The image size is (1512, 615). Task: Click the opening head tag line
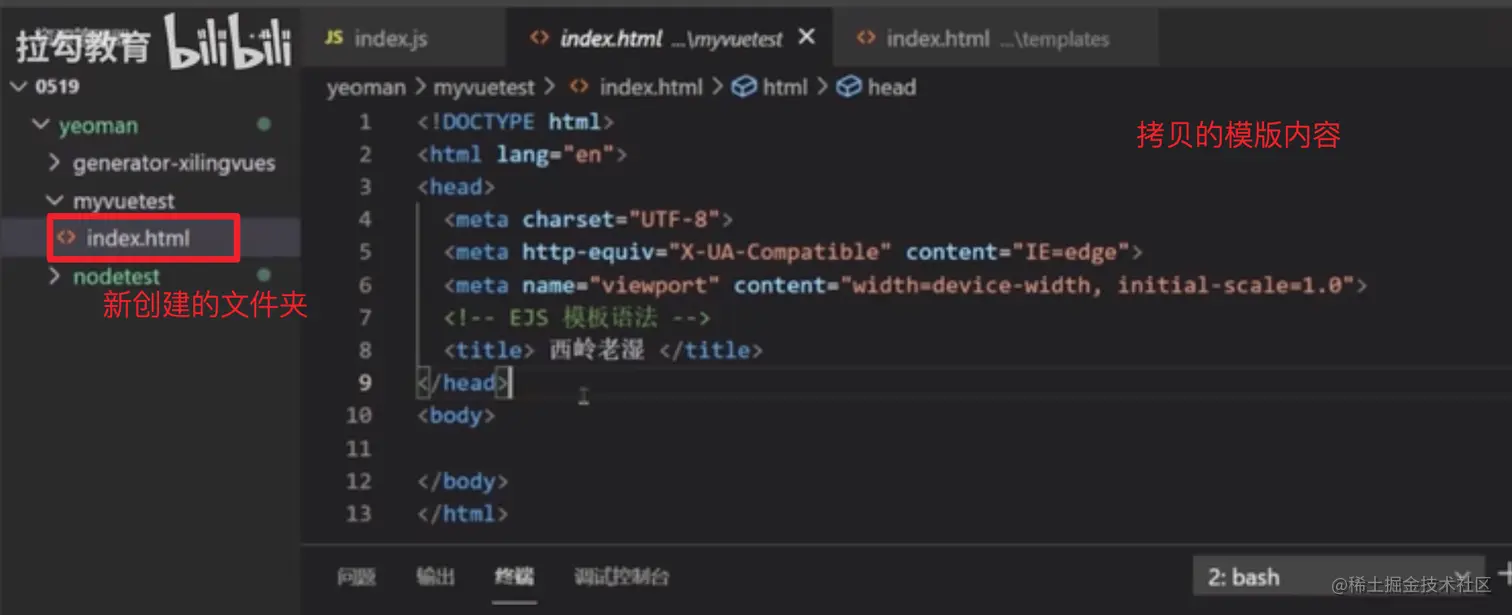(x=456, y=187)
